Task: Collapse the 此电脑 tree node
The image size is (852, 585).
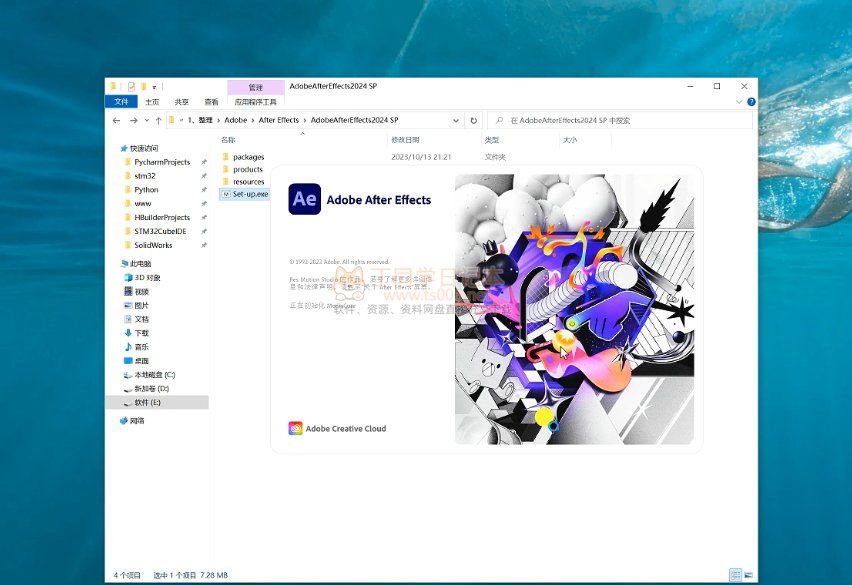Action: pos(113,263)
